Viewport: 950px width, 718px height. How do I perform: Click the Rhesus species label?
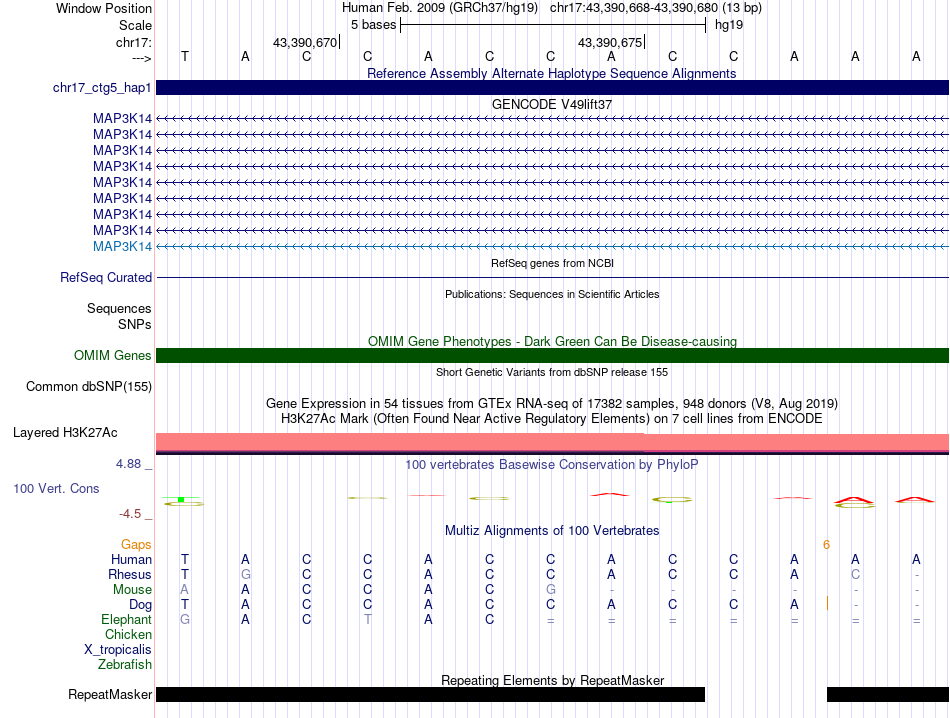(130, 574)
